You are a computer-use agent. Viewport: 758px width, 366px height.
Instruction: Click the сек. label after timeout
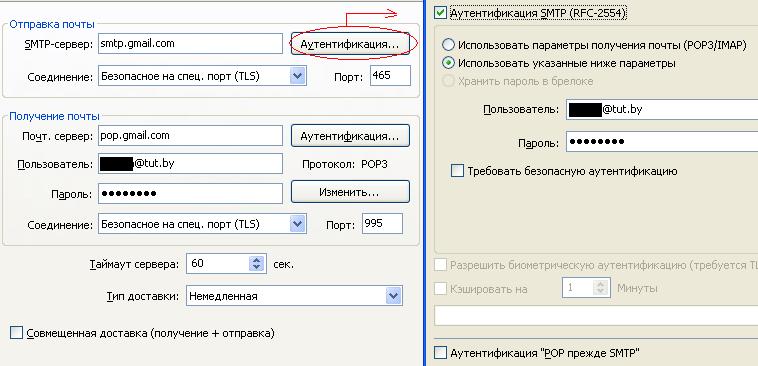click(x=283, y=265)
